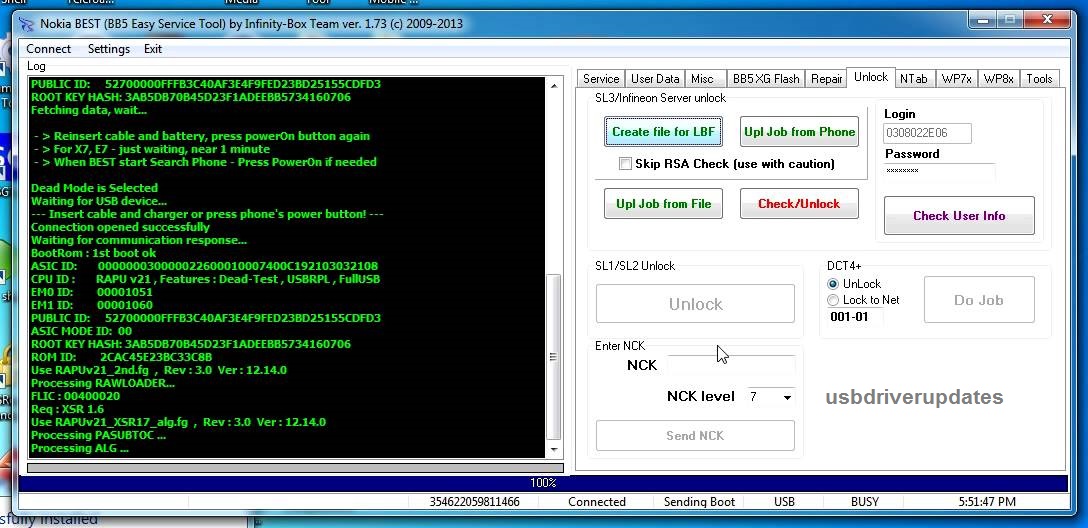Maximize the Nokia BEST window

tap(1010, 21)
